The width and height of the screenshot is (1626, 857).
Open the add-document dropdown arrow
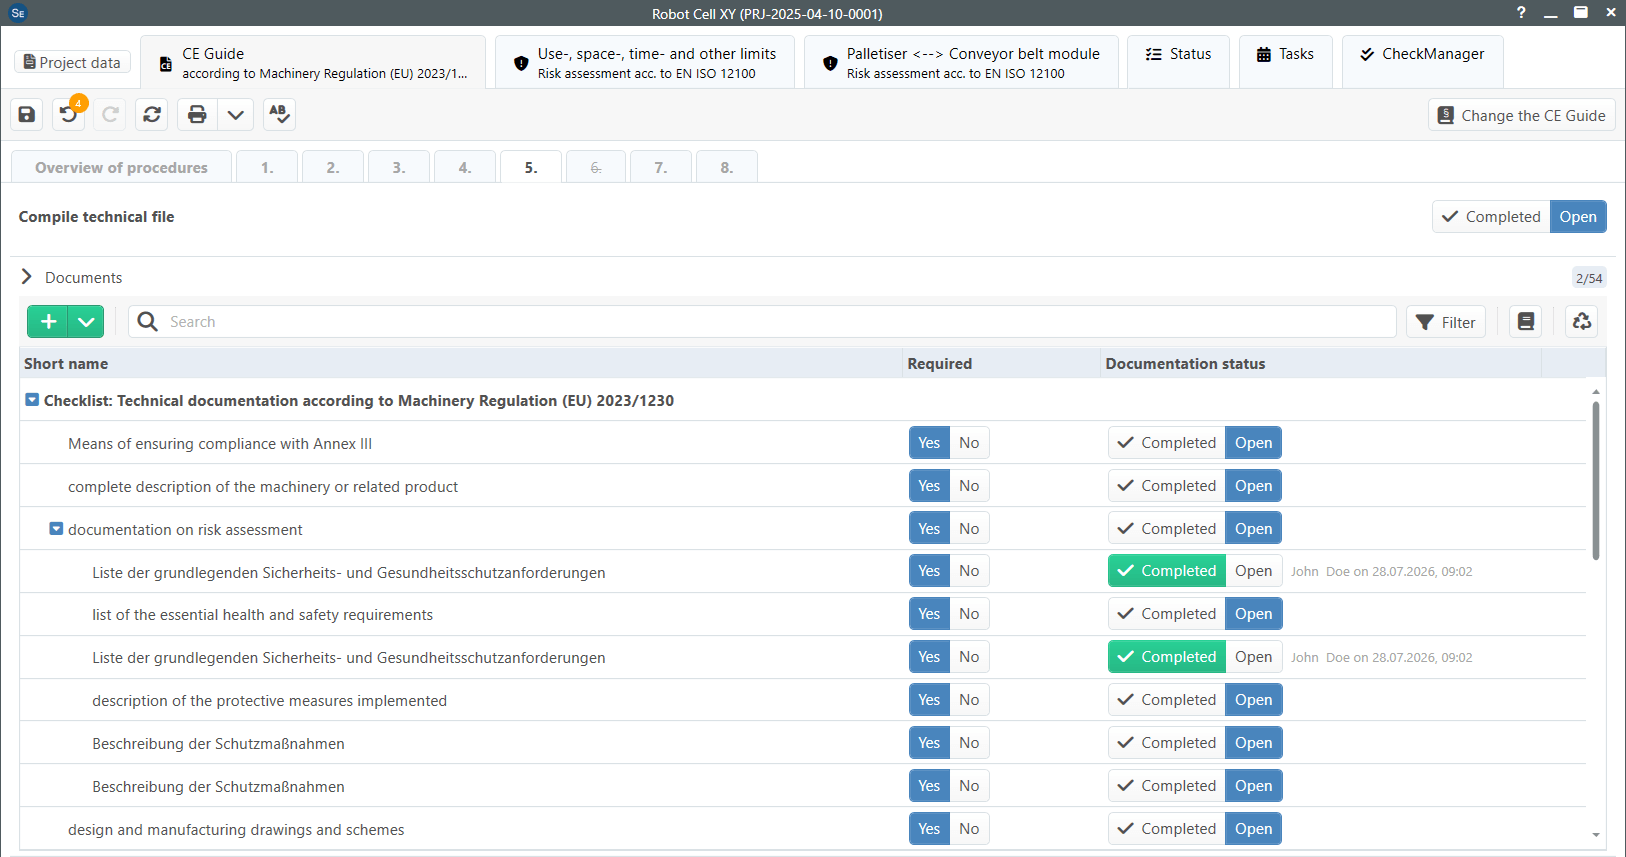coord(86,322)
